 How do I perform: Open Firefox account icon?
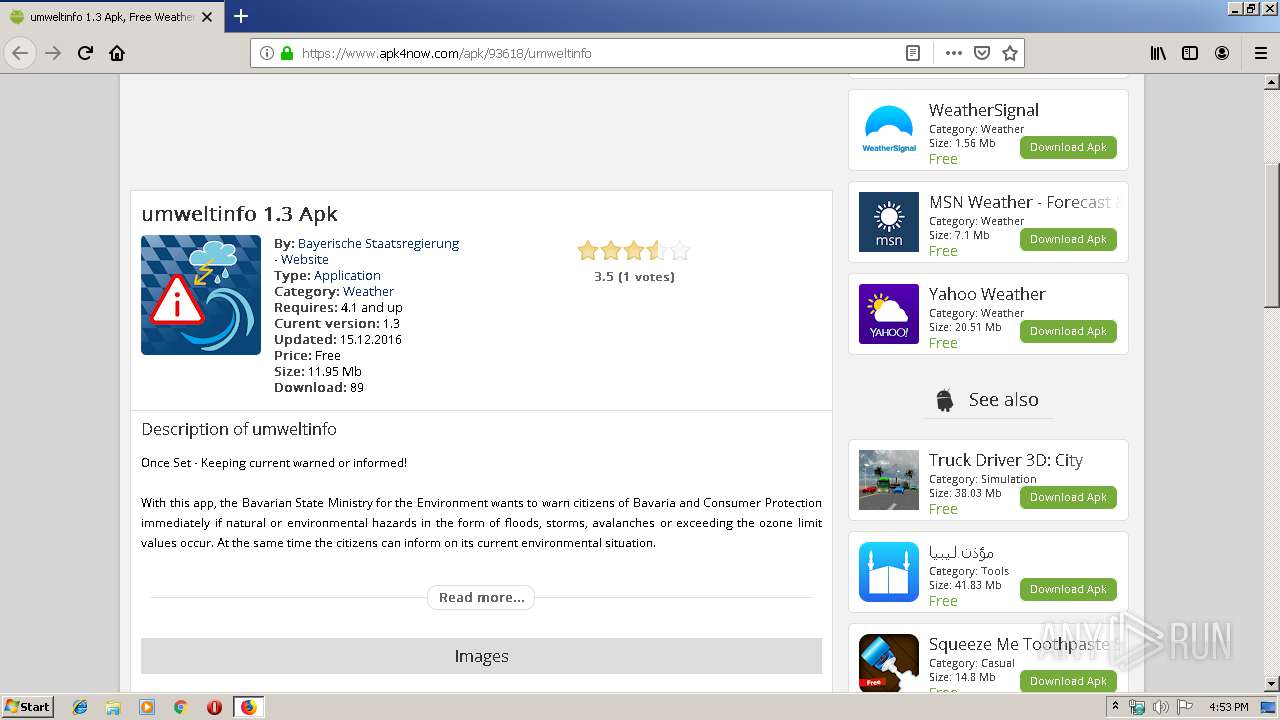pos(1222,53)
